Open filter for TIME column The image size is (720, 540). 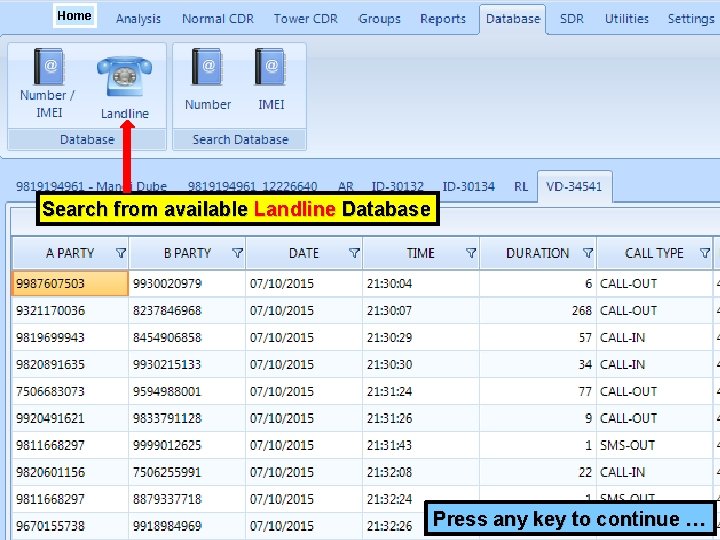(x=471, y=253)
